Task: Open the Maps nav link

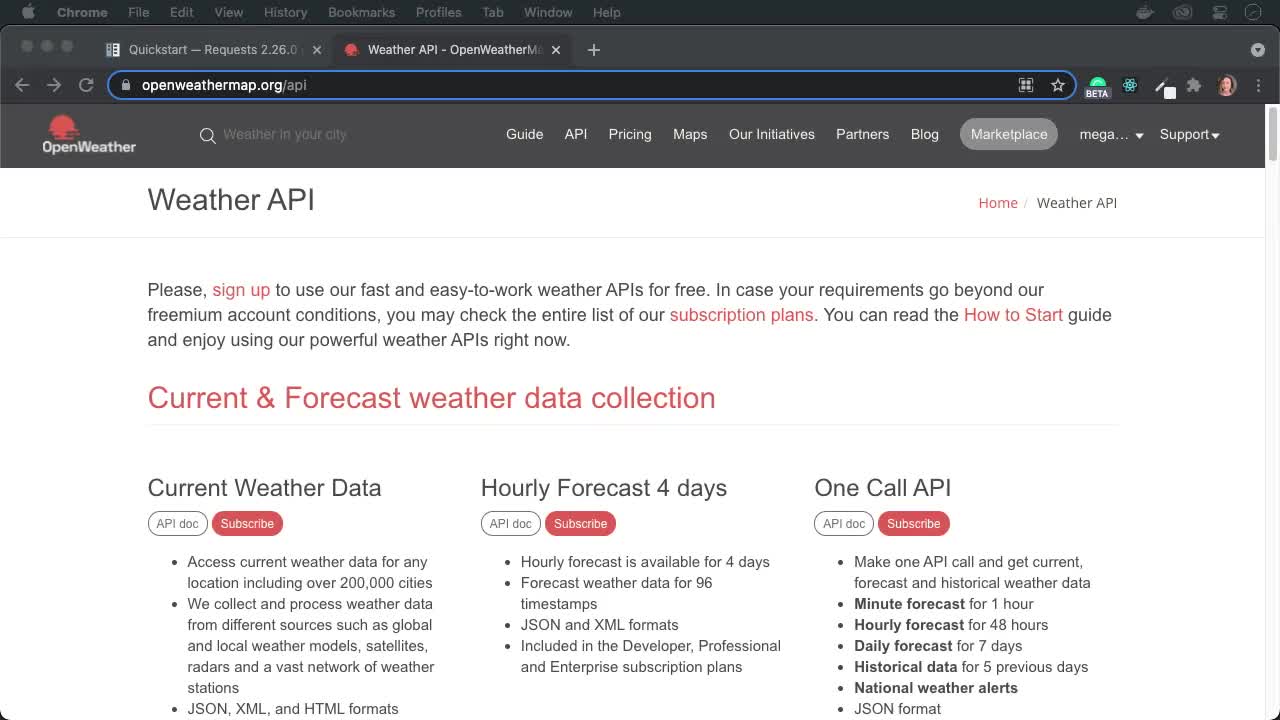Action: (x=690, y=134)
